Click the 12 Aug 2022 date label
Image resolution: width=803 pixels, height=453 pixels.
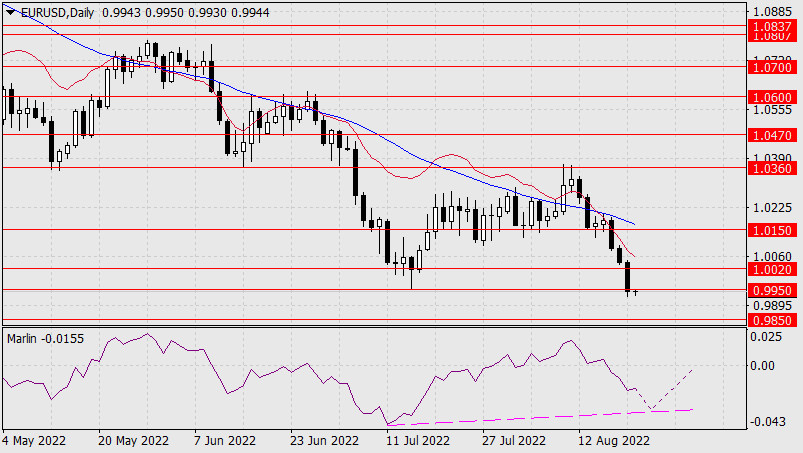pos(614,441)
